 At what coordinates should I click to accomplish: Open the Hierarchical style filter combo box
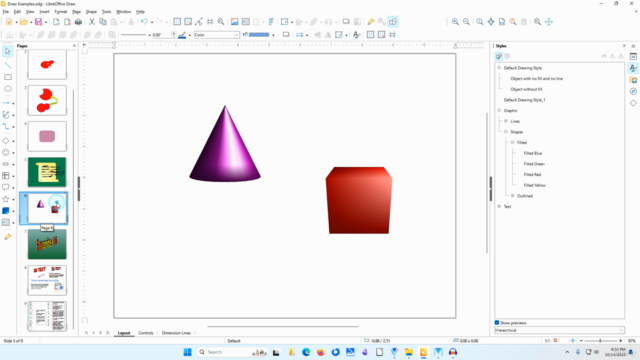(x=559, y=330)
